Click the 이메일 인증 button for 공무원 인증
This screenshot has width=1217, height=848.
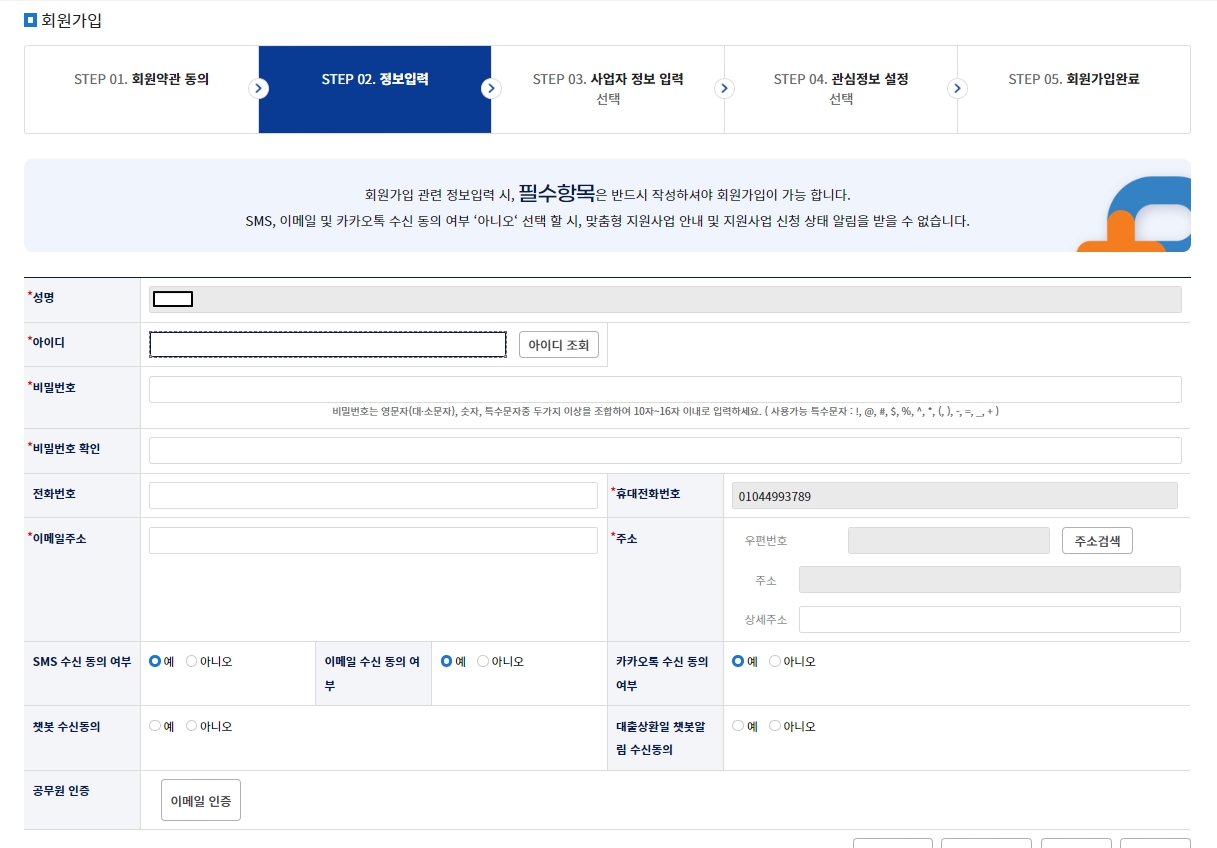tap(200, 800)
